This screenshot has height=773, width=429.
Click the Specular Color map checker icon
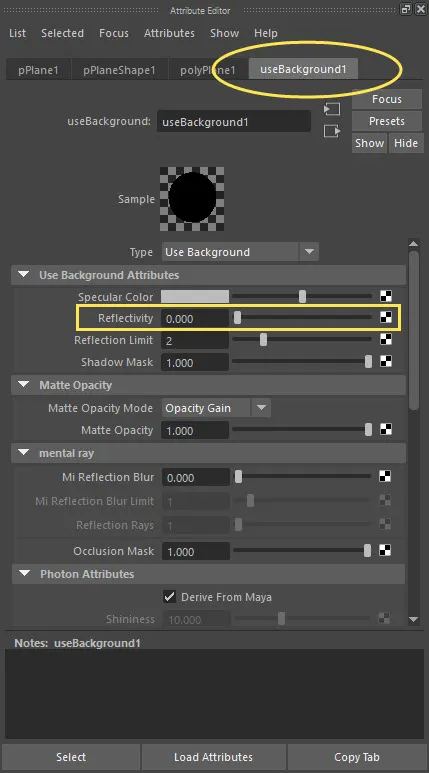[386, 296]
